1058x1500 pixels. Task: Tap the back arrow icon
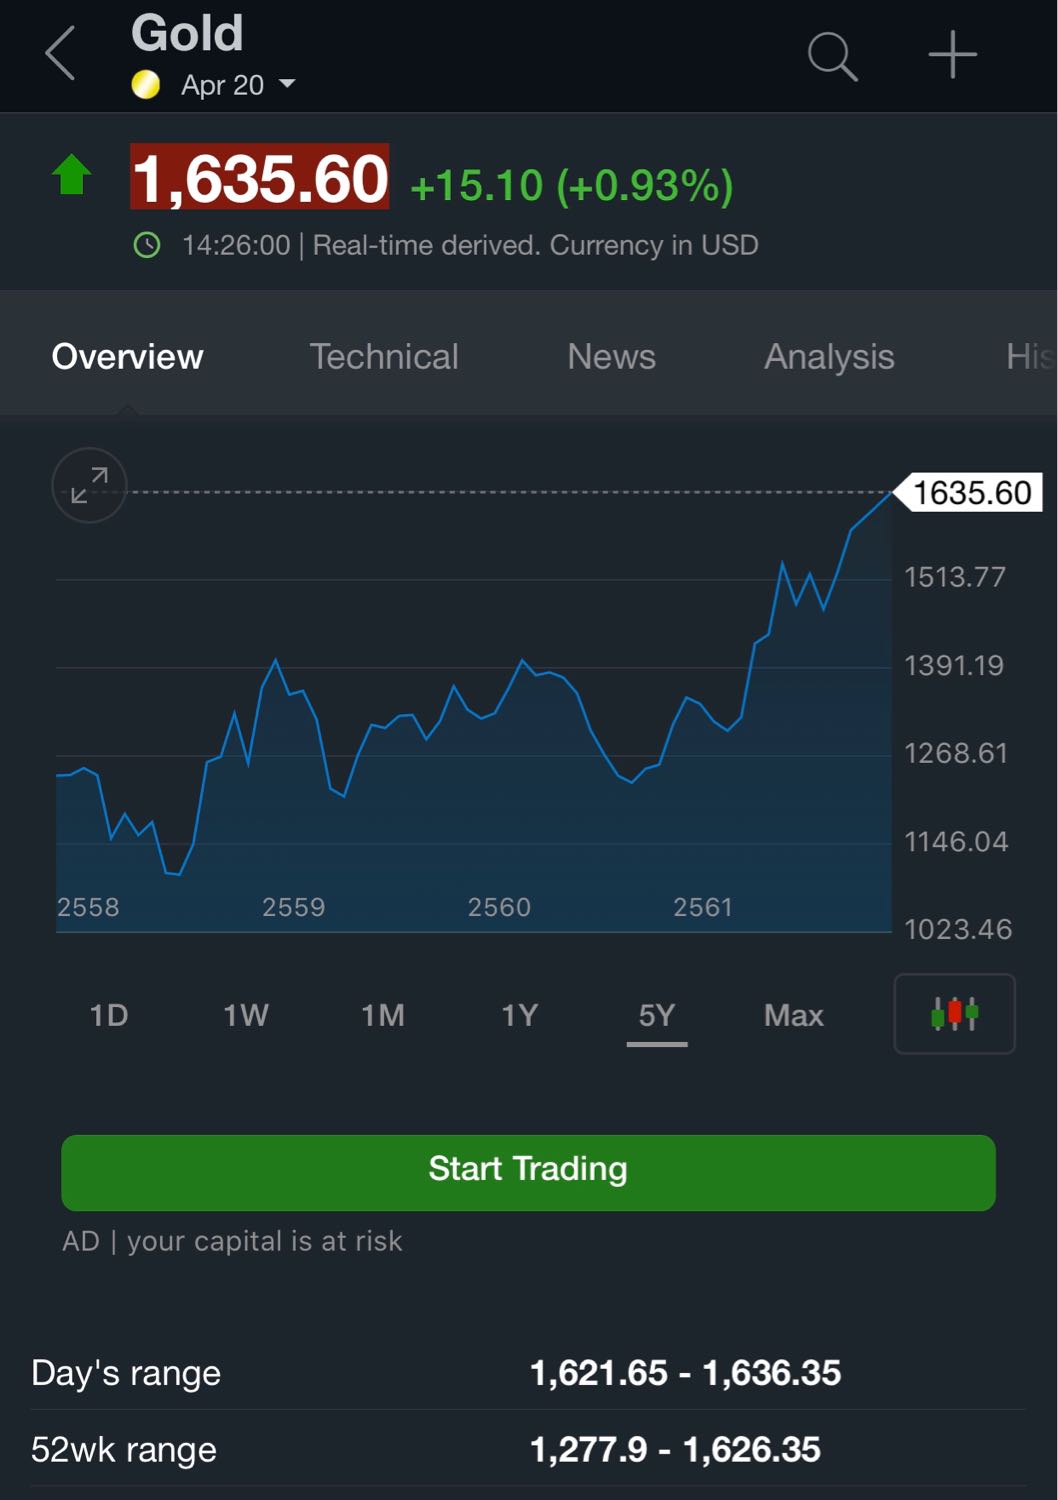(61, 54)
